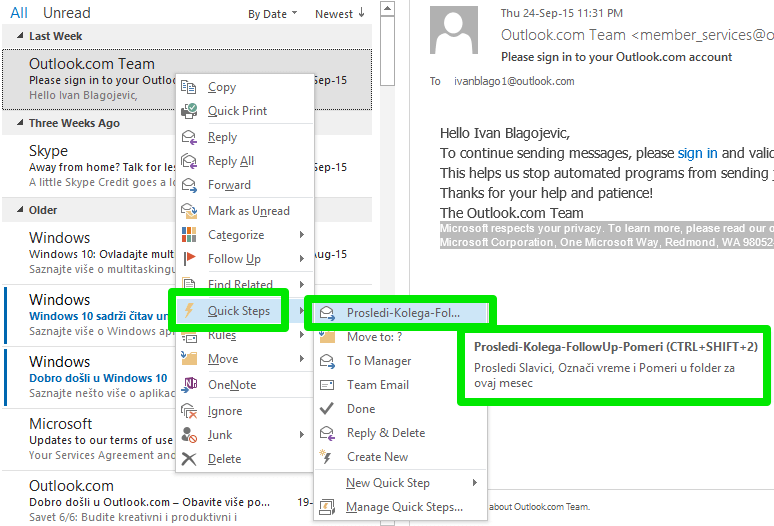Collapse the Last Week group

click(20, 36)
